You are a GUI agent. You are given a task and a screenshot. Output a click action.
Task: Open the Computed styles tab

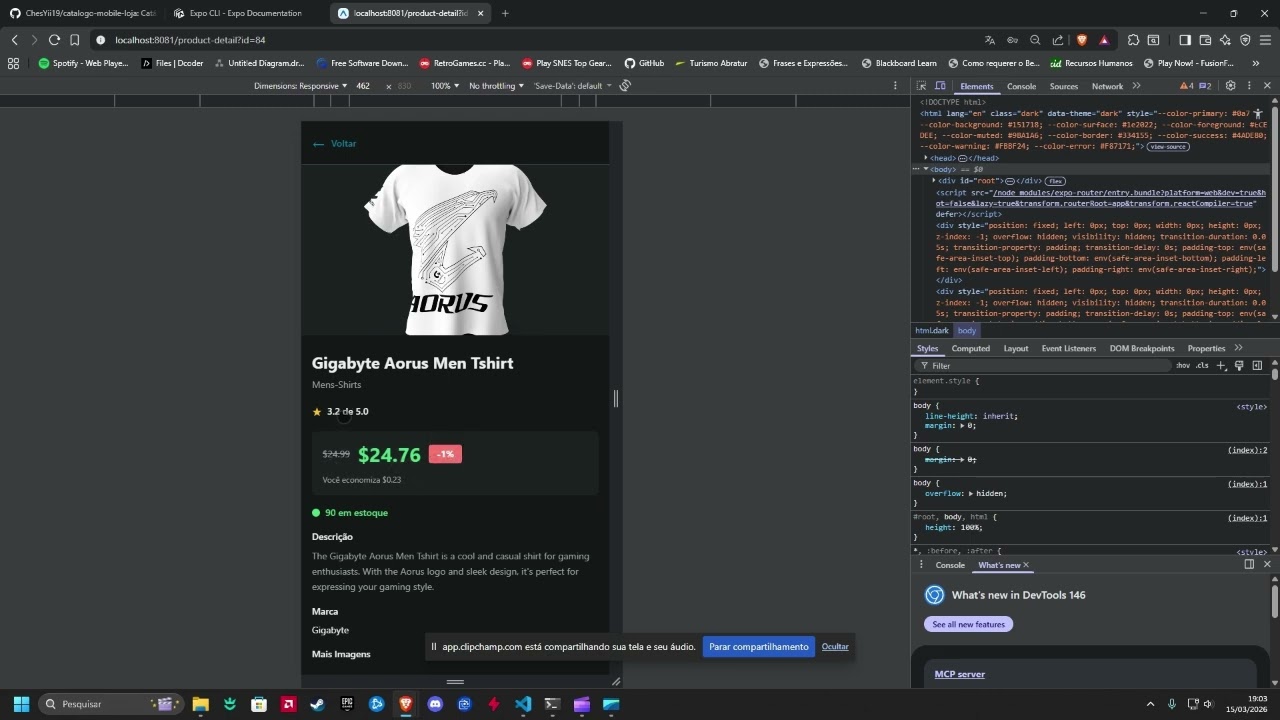pyautogui.click(x=971, y=348)
